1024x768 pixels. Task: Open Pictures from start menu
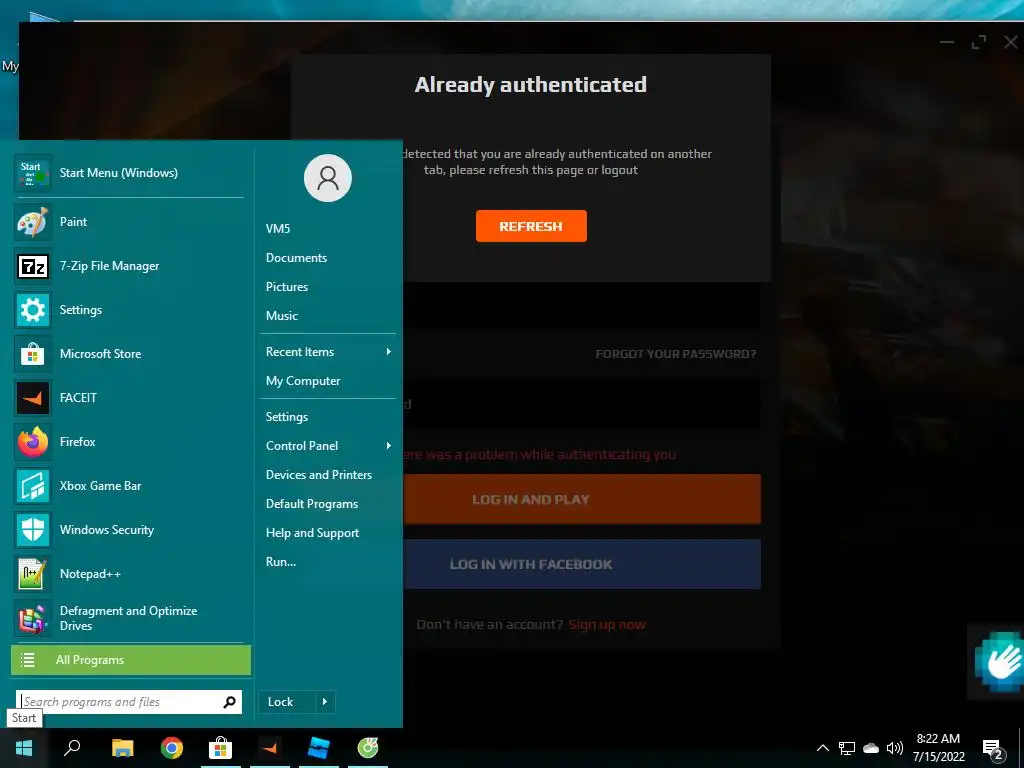287,287
